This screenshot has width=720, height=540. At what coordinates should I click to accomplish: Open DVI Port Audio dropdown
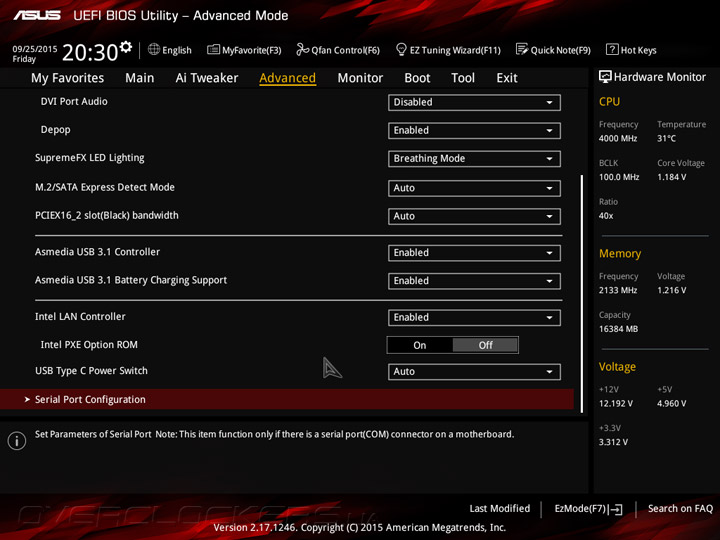pyautogui.click(x=474, y=102)
